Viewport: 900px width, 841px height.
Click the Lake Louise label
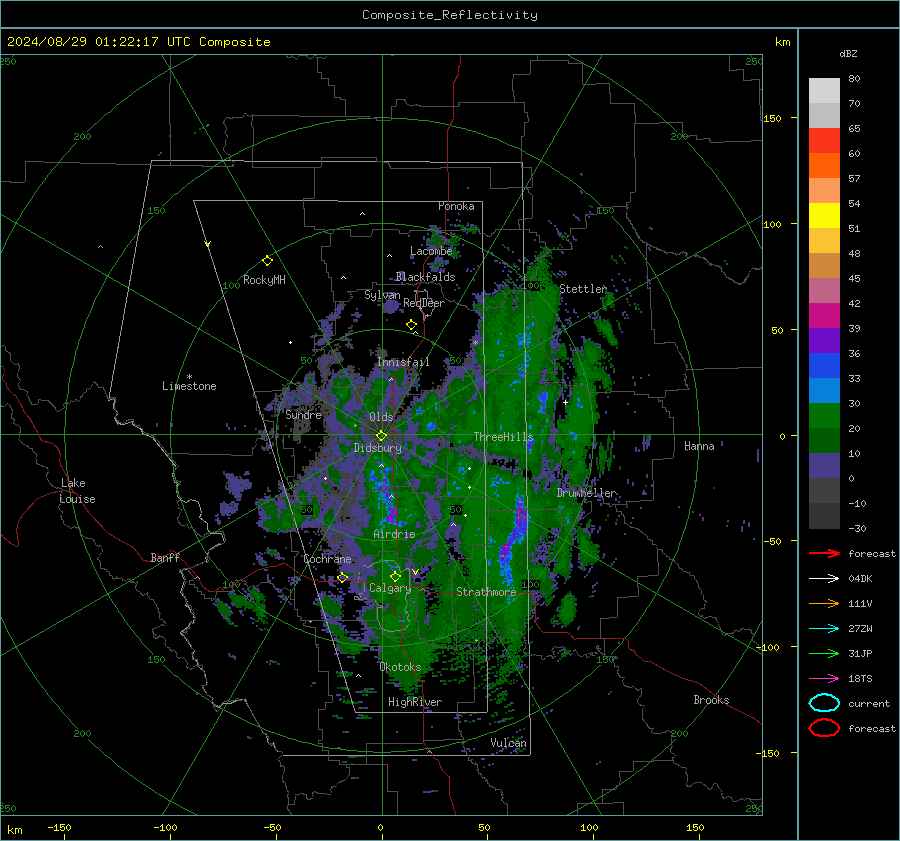tap(77, 491)
